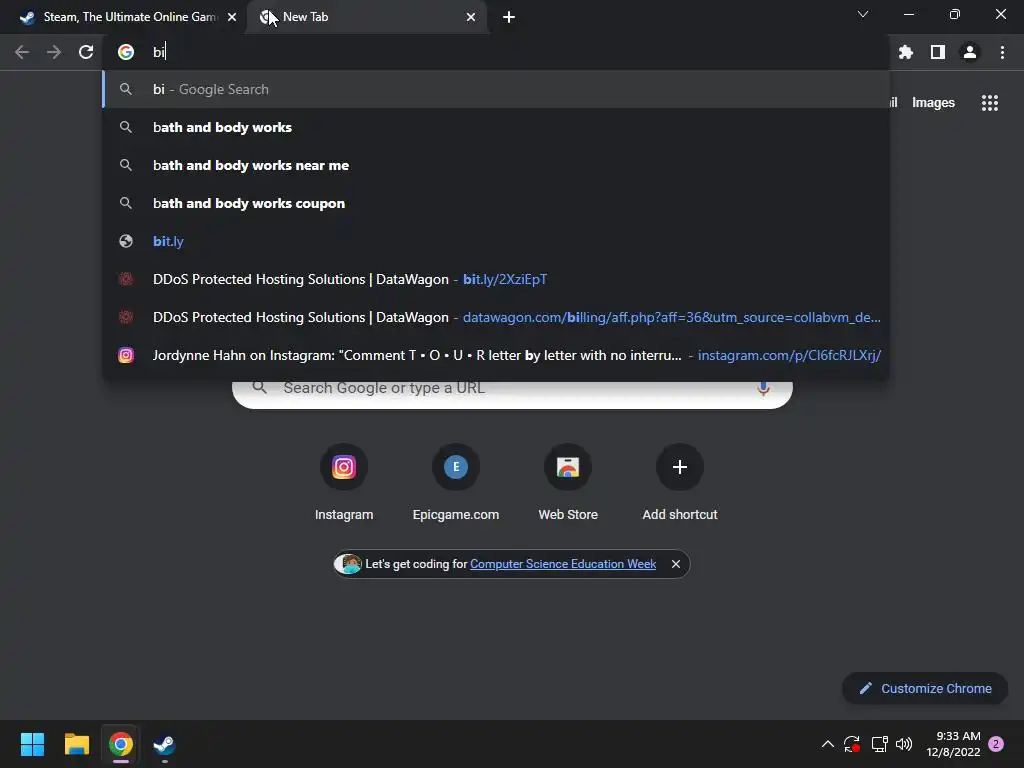Open a new tab with the plus button
1024x768 pixels.
509,17
